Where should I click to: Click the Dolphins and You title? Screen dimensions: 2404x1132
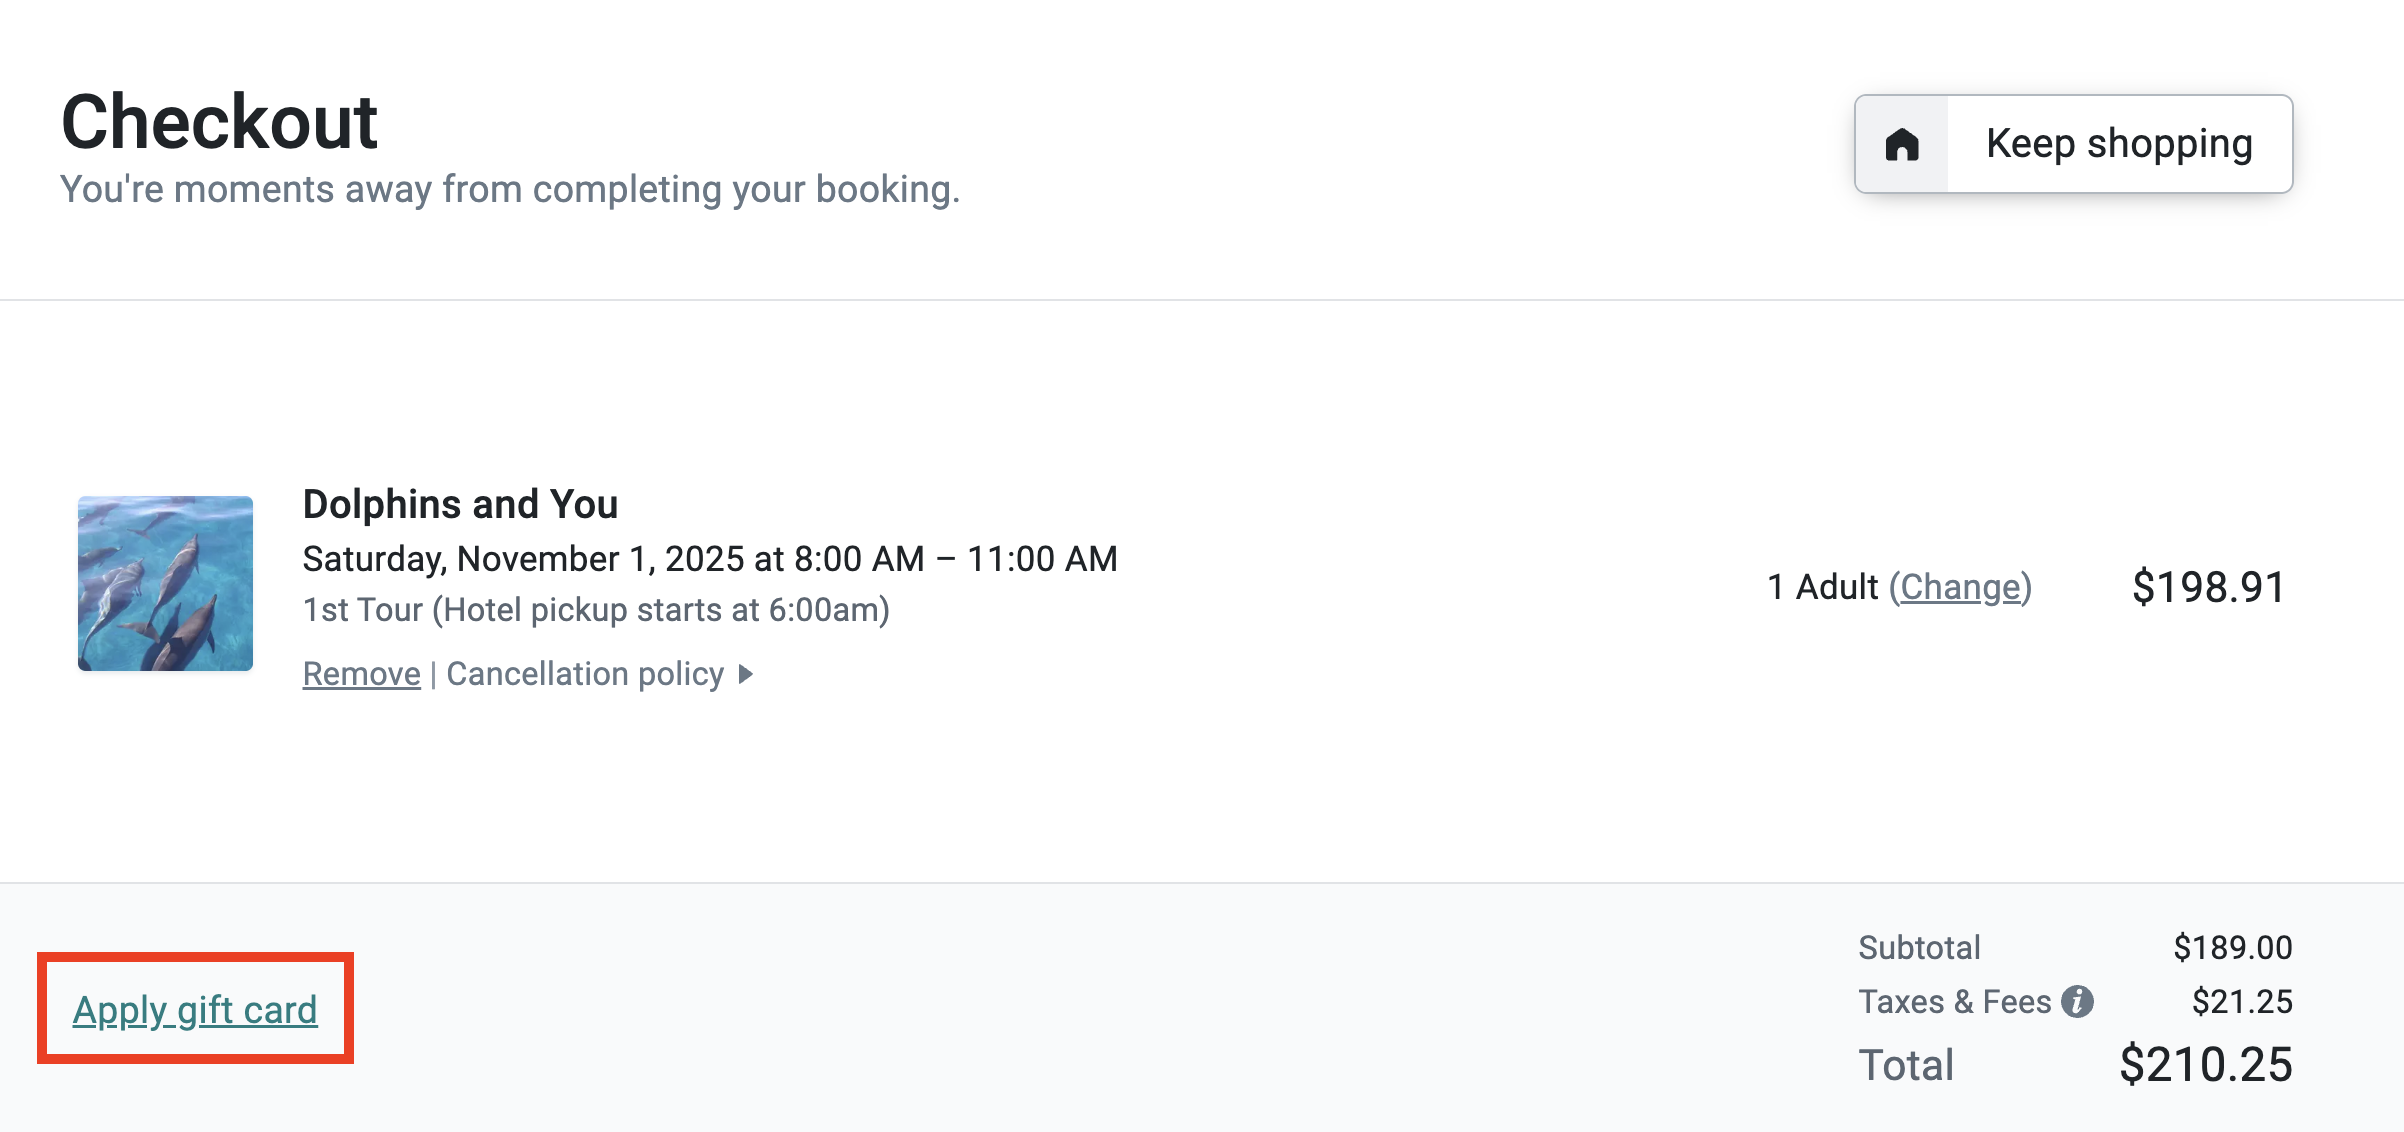[460, 504]
